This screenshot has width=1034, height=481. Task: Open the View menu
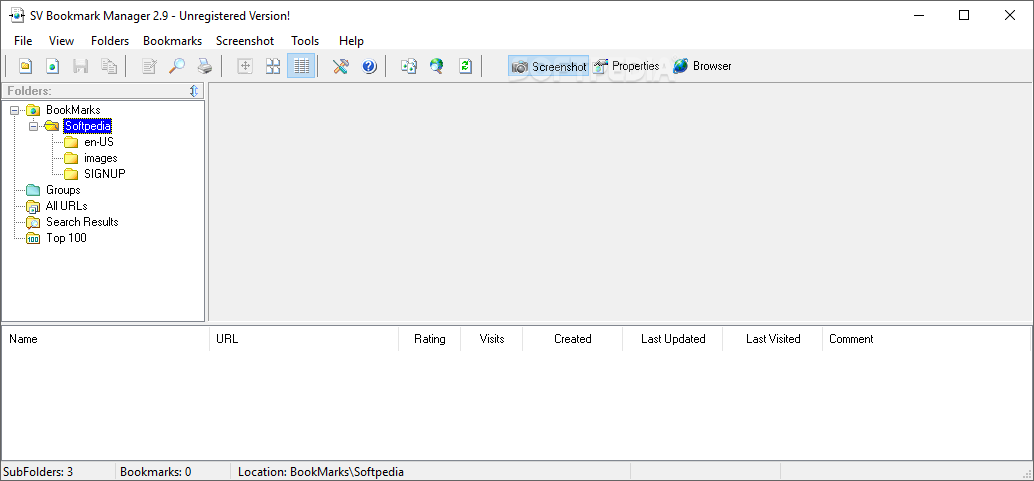[x=61, y=41]
